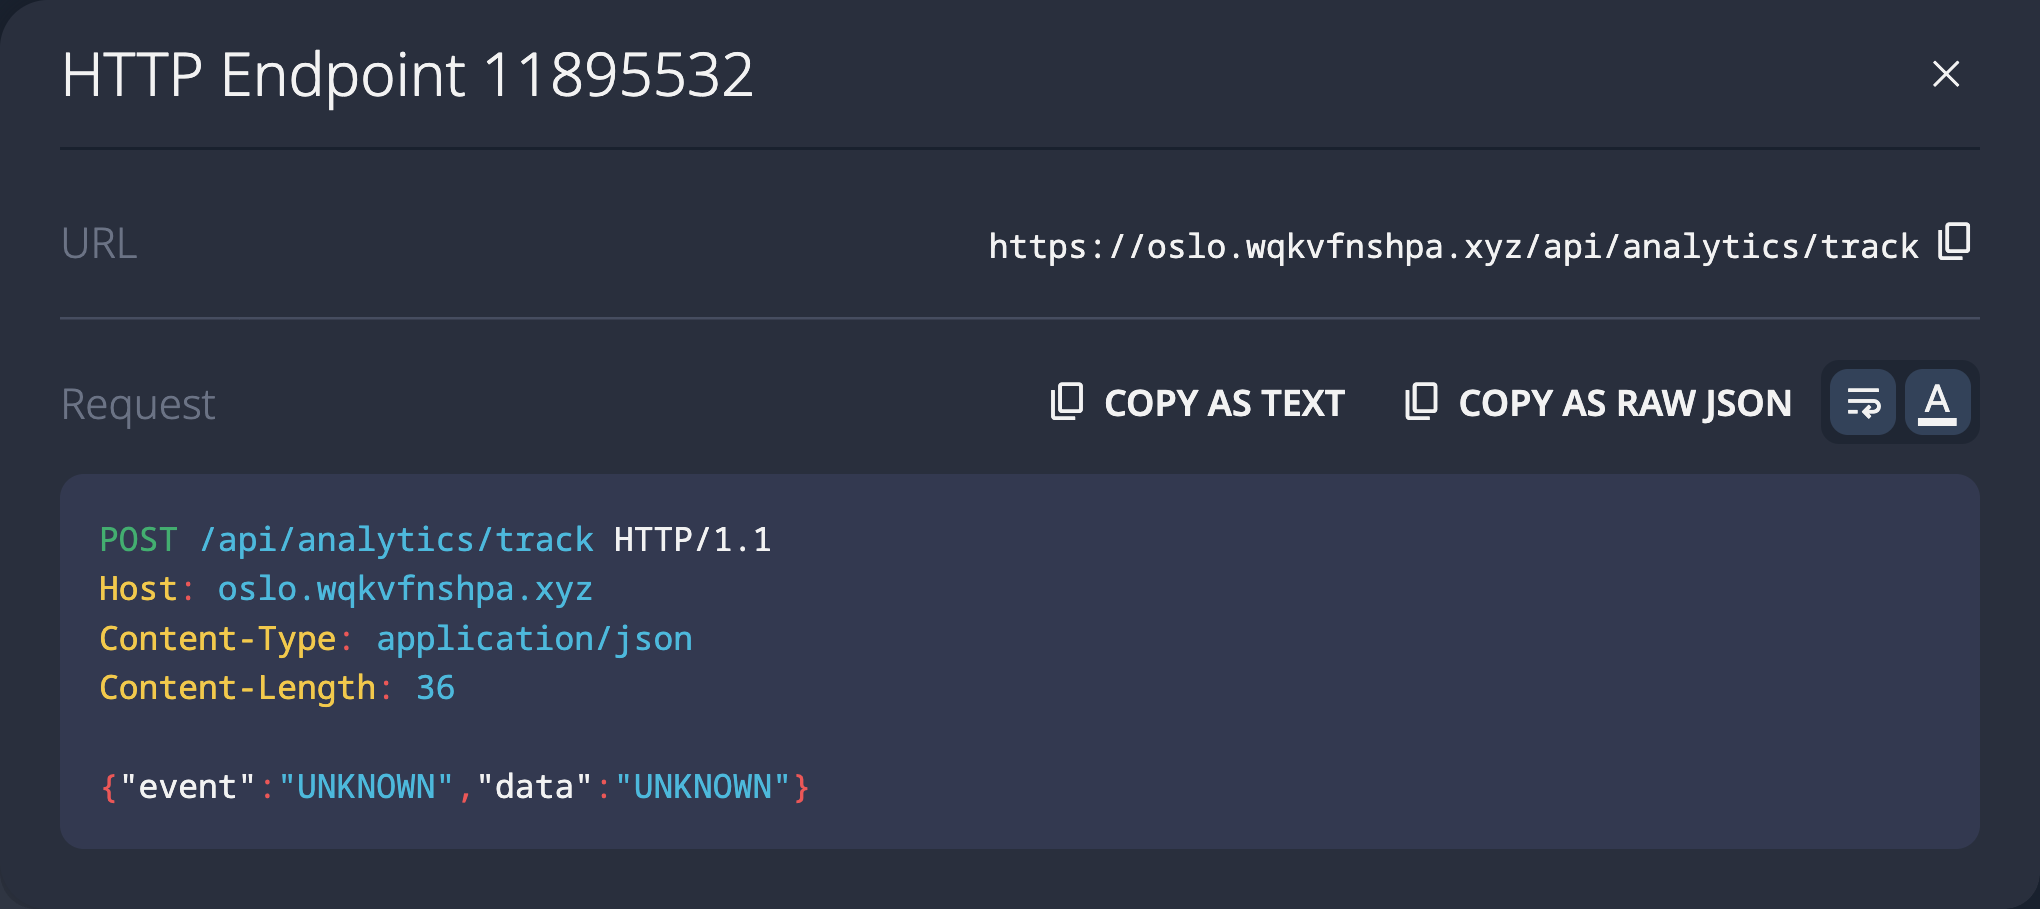Click the POST method in the request
2040x909 pixels.
tap(138, 540)
